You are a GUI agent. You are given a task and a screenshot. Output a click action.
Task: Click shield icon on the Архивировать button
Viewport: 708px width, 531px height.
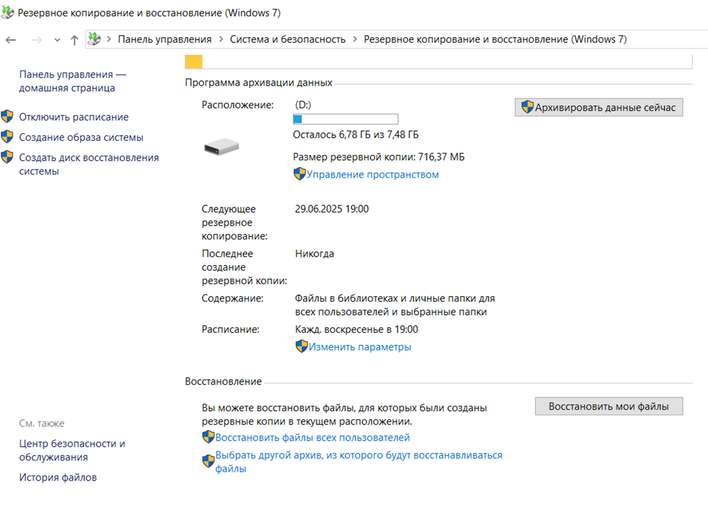click(x=527, y=107)
